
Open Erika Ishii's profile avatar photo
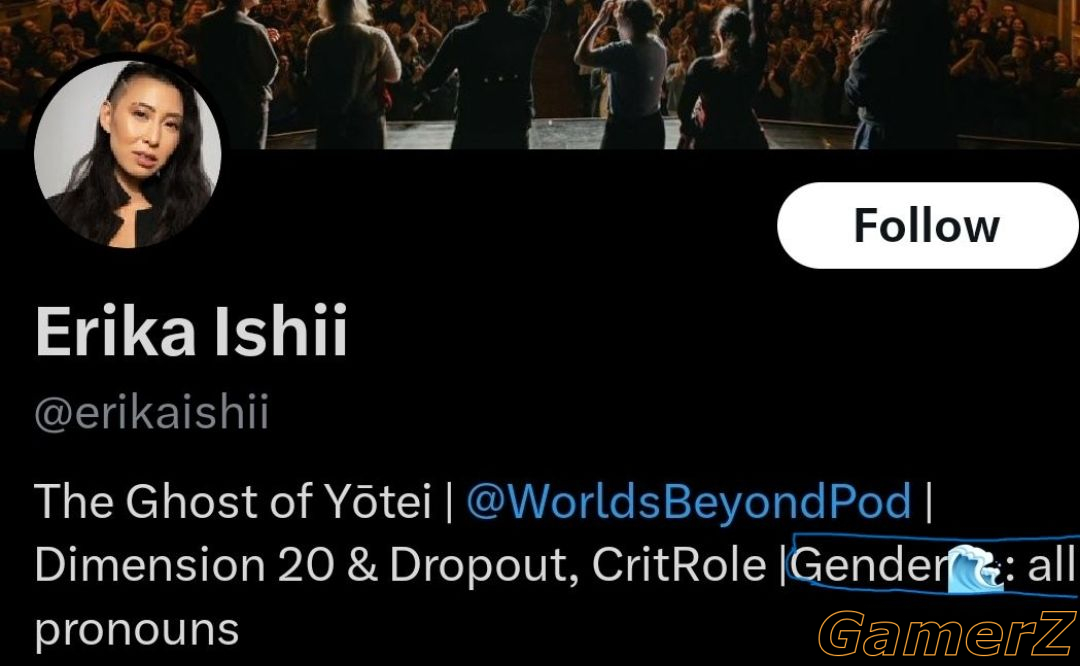[128, 154]
